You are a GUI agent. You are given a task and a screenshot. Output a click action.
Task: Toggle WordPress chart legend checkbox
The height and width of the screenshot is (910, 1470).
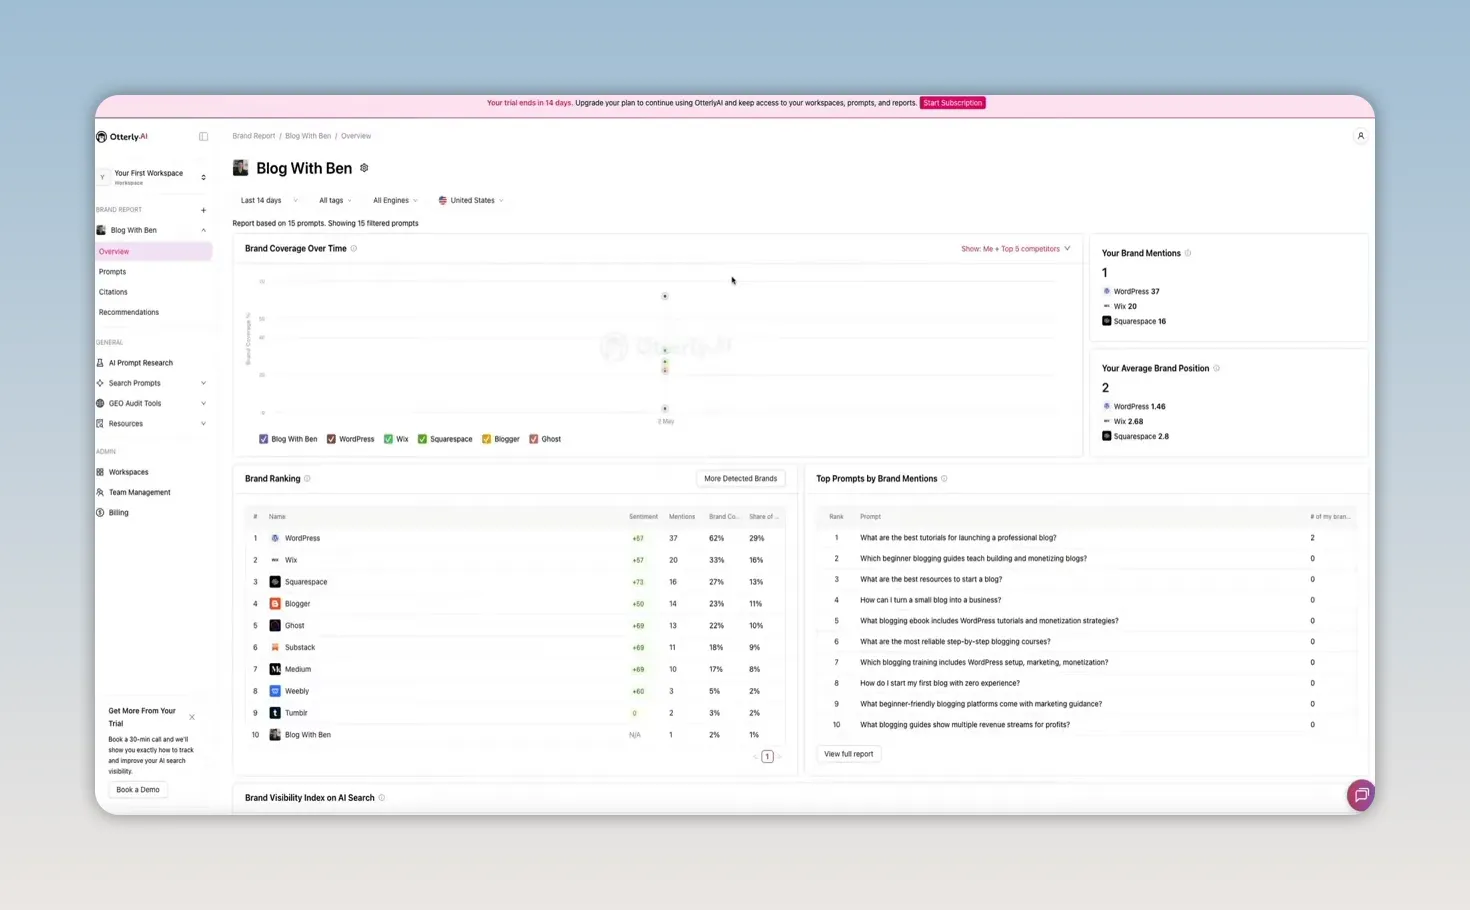tap(331, 439)
